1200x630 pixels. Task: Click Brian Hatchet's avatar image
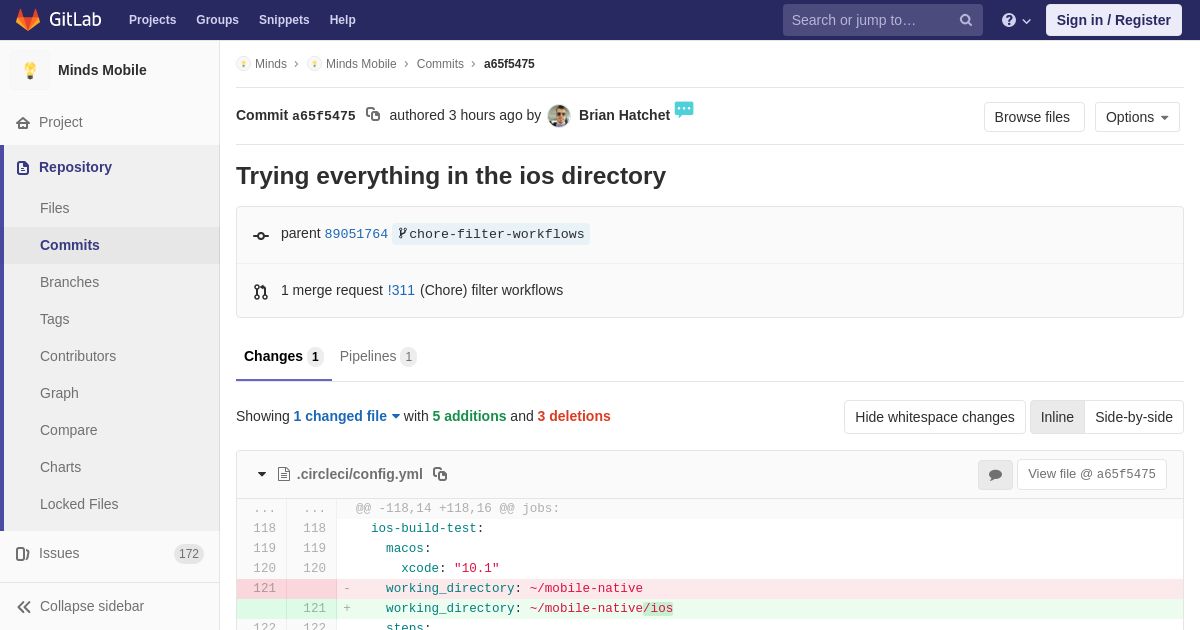coord(559,116)
